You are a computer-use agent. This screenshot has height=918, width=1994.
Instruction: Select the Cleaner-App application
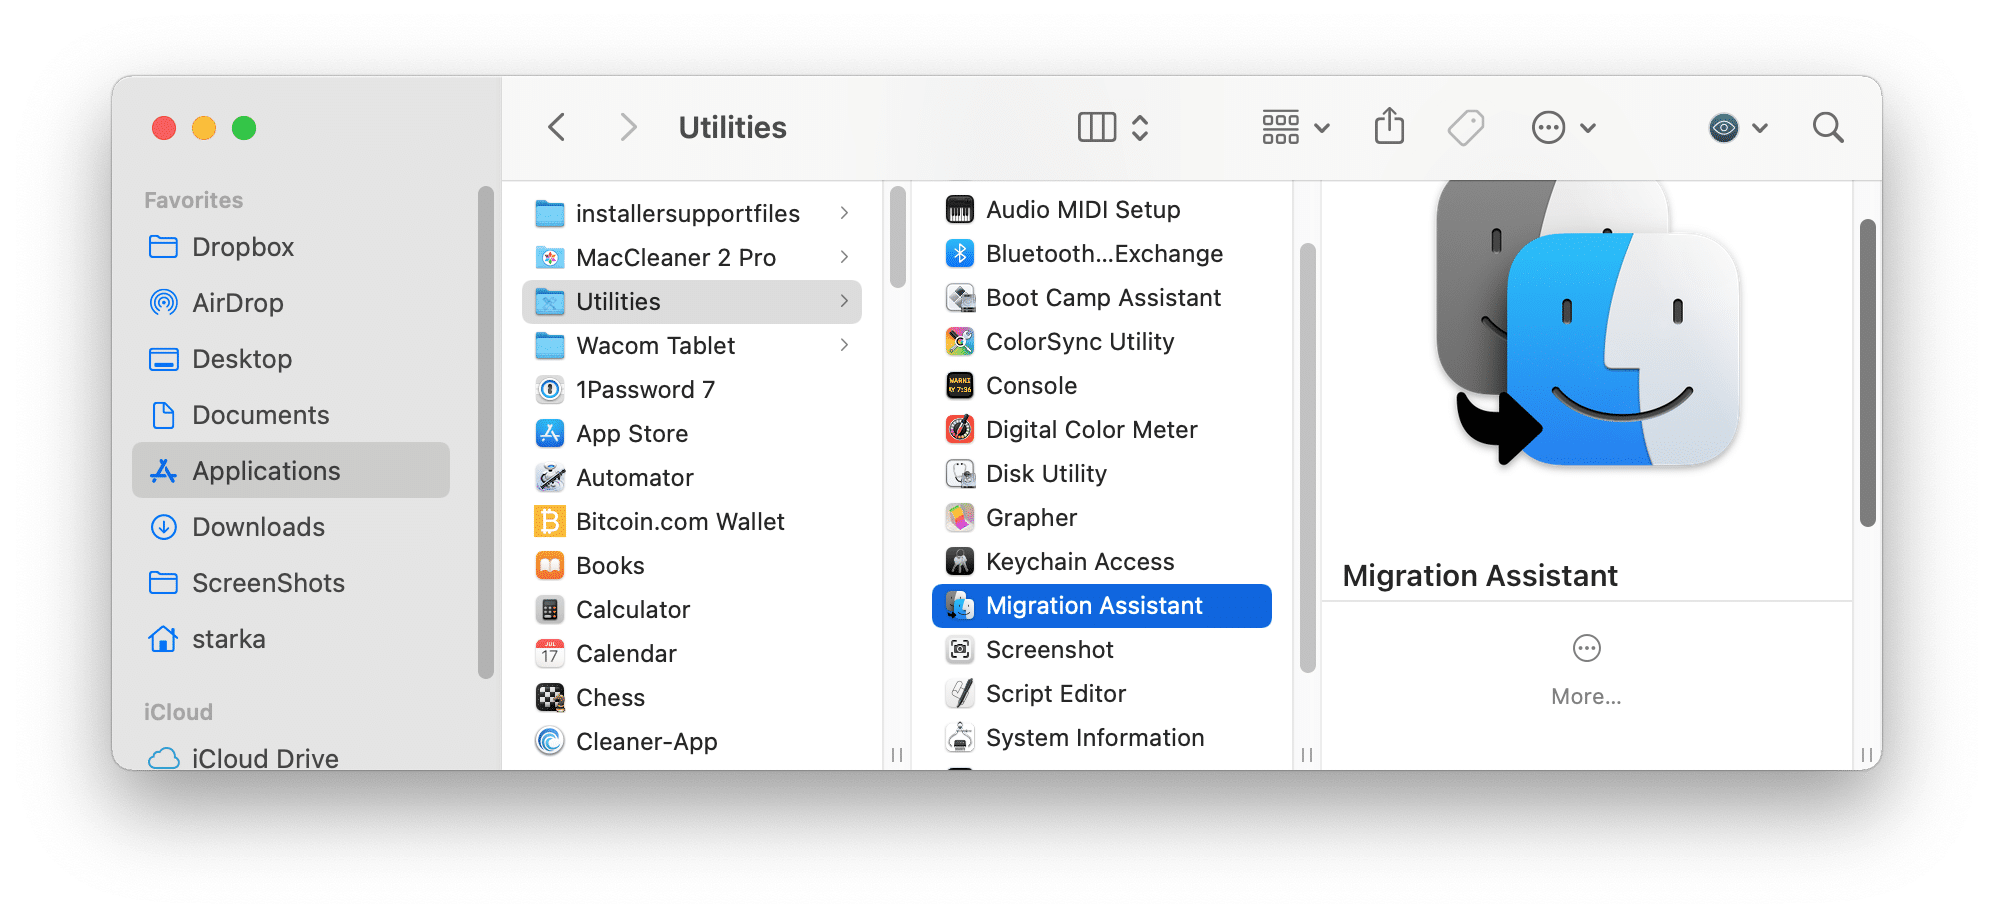692,742
